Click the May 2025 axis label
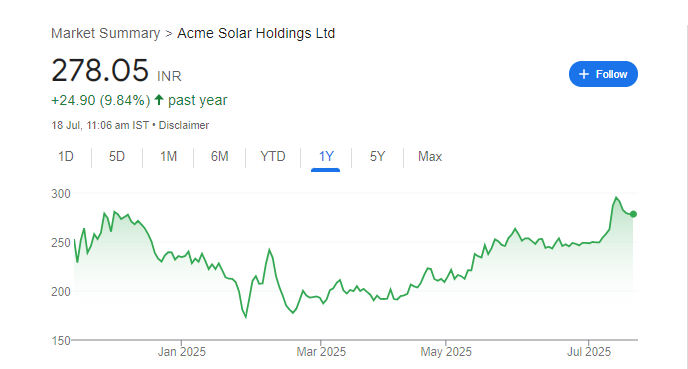Viewport: 688px width, 369px height. coord(446,352)
